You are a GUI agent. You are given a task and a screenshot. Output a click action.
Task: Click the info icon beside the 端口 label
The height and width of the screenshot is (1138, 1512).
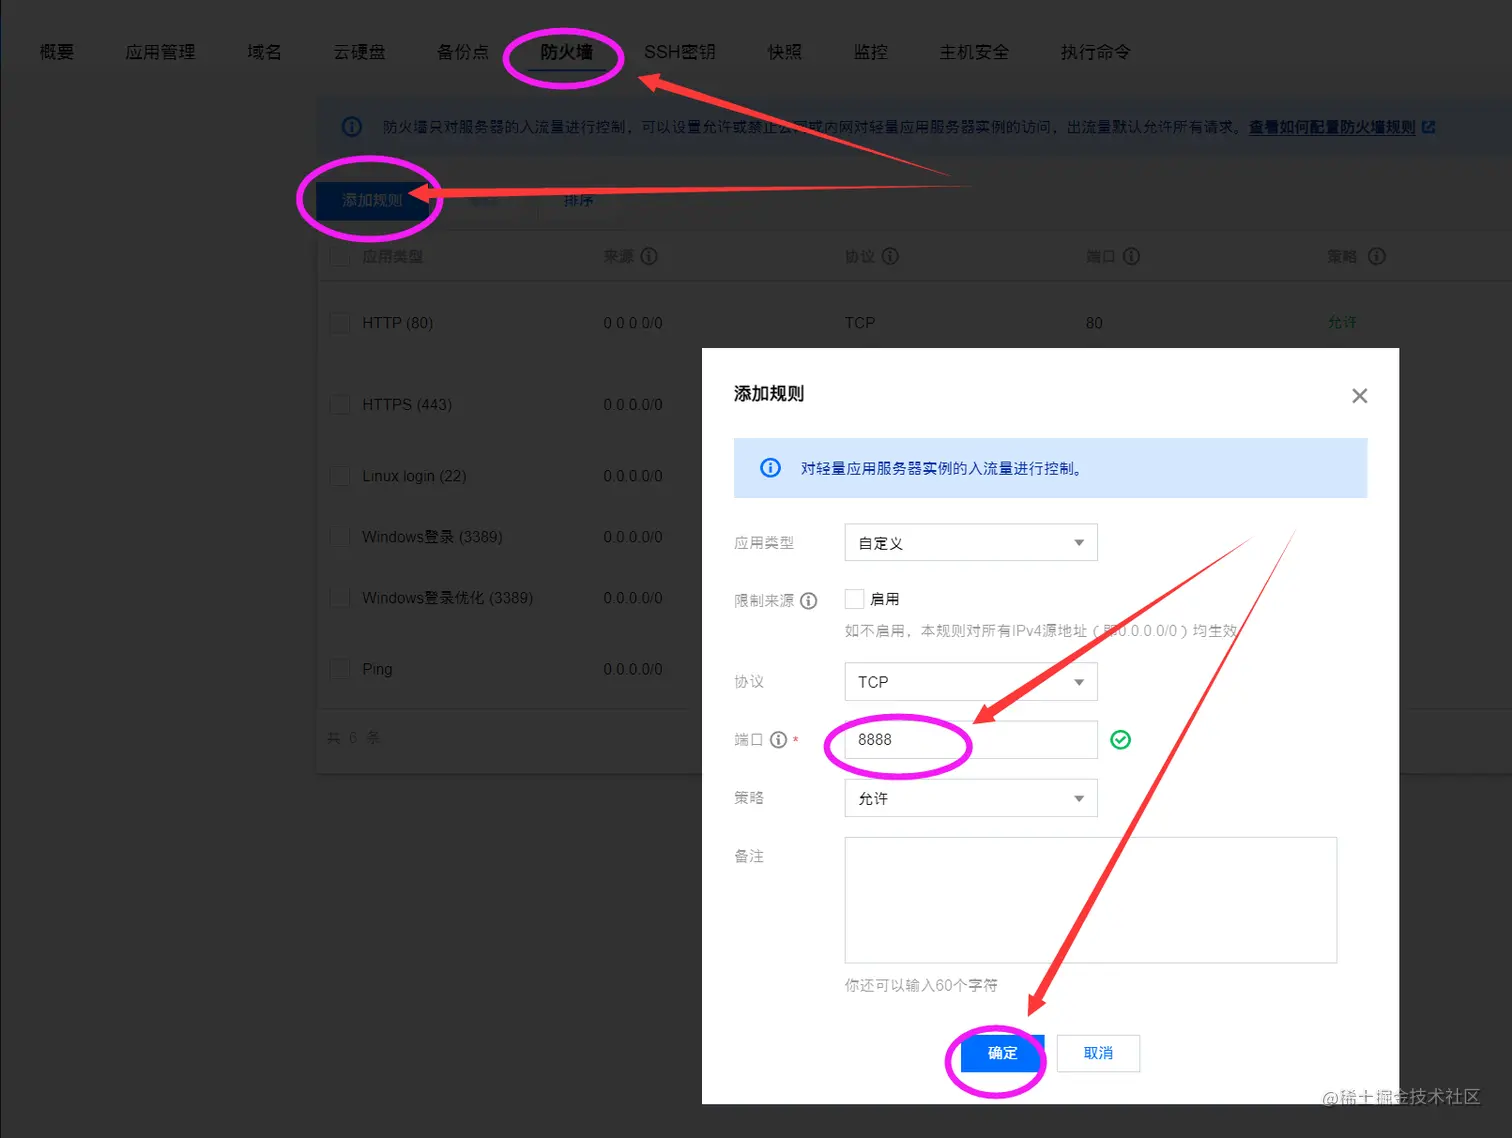(x=778, y=740)
